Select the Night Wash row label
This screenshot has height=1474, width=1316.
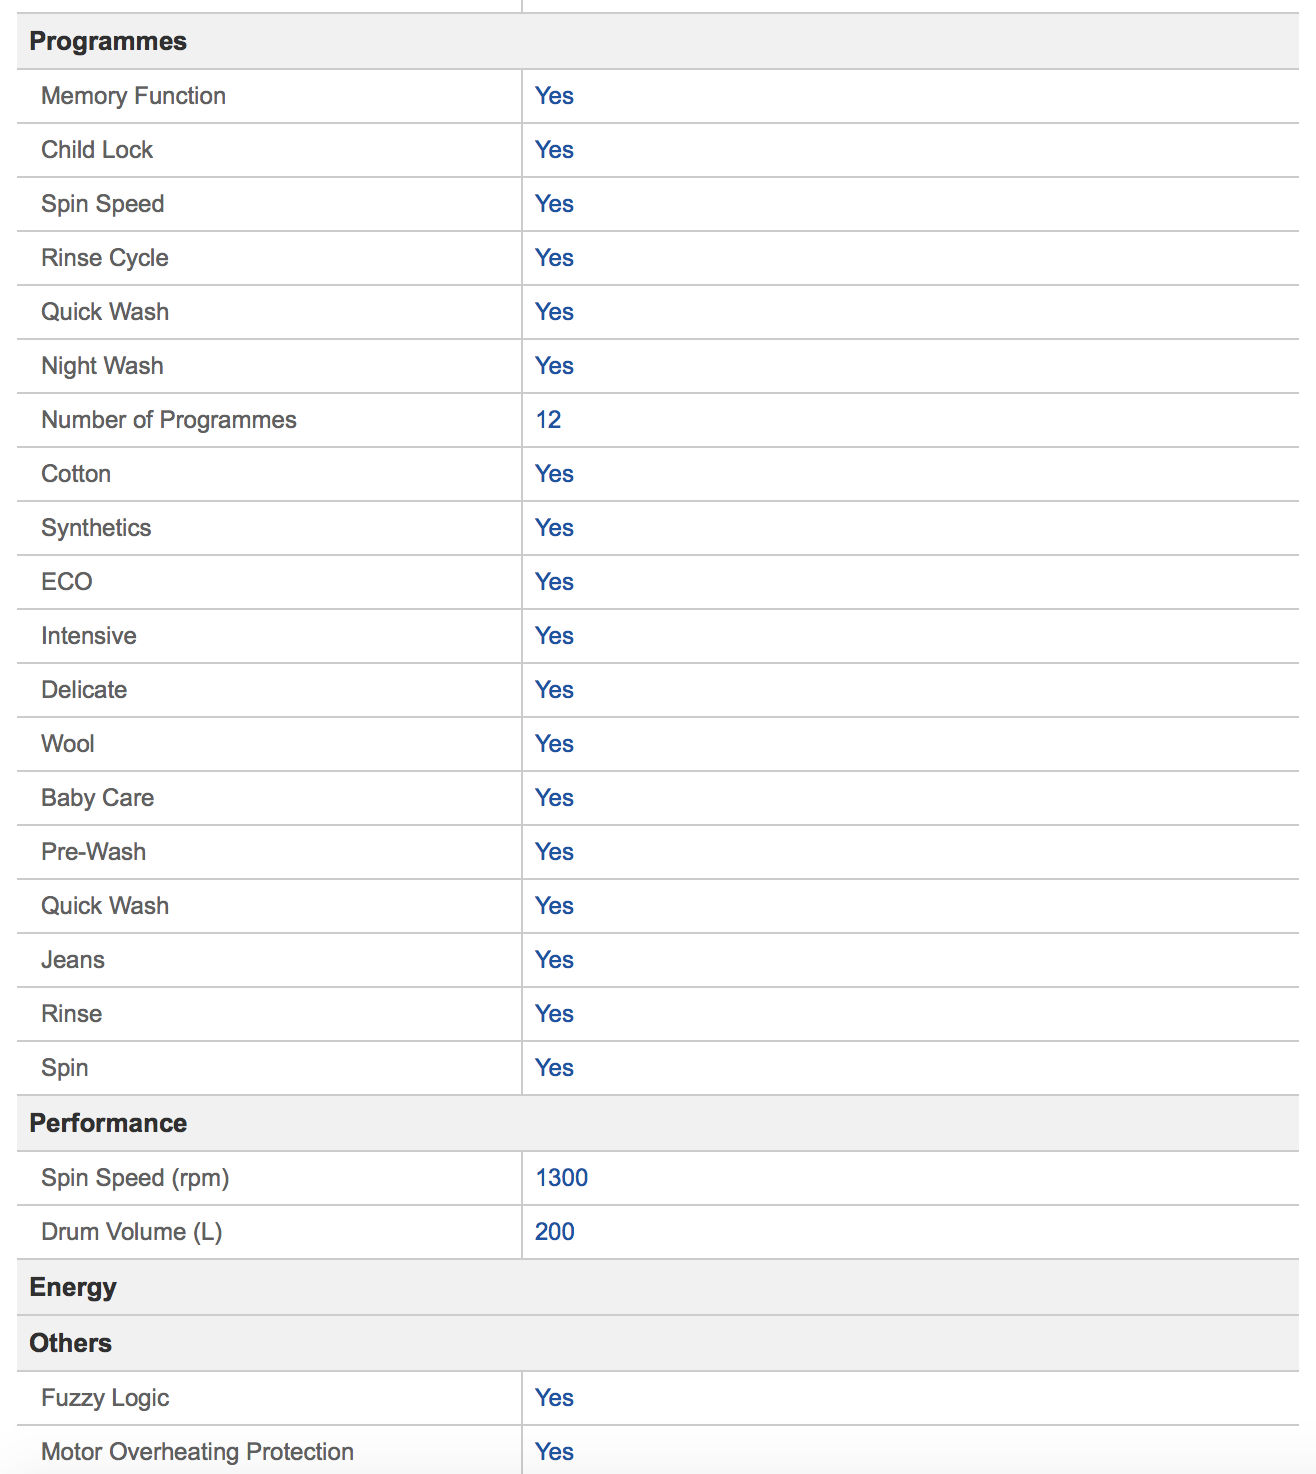[102, 366]
